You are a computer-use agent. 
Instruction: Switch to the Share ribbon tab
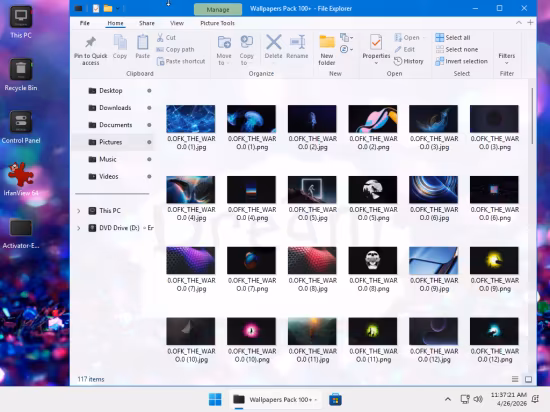(x=147, y=23)
